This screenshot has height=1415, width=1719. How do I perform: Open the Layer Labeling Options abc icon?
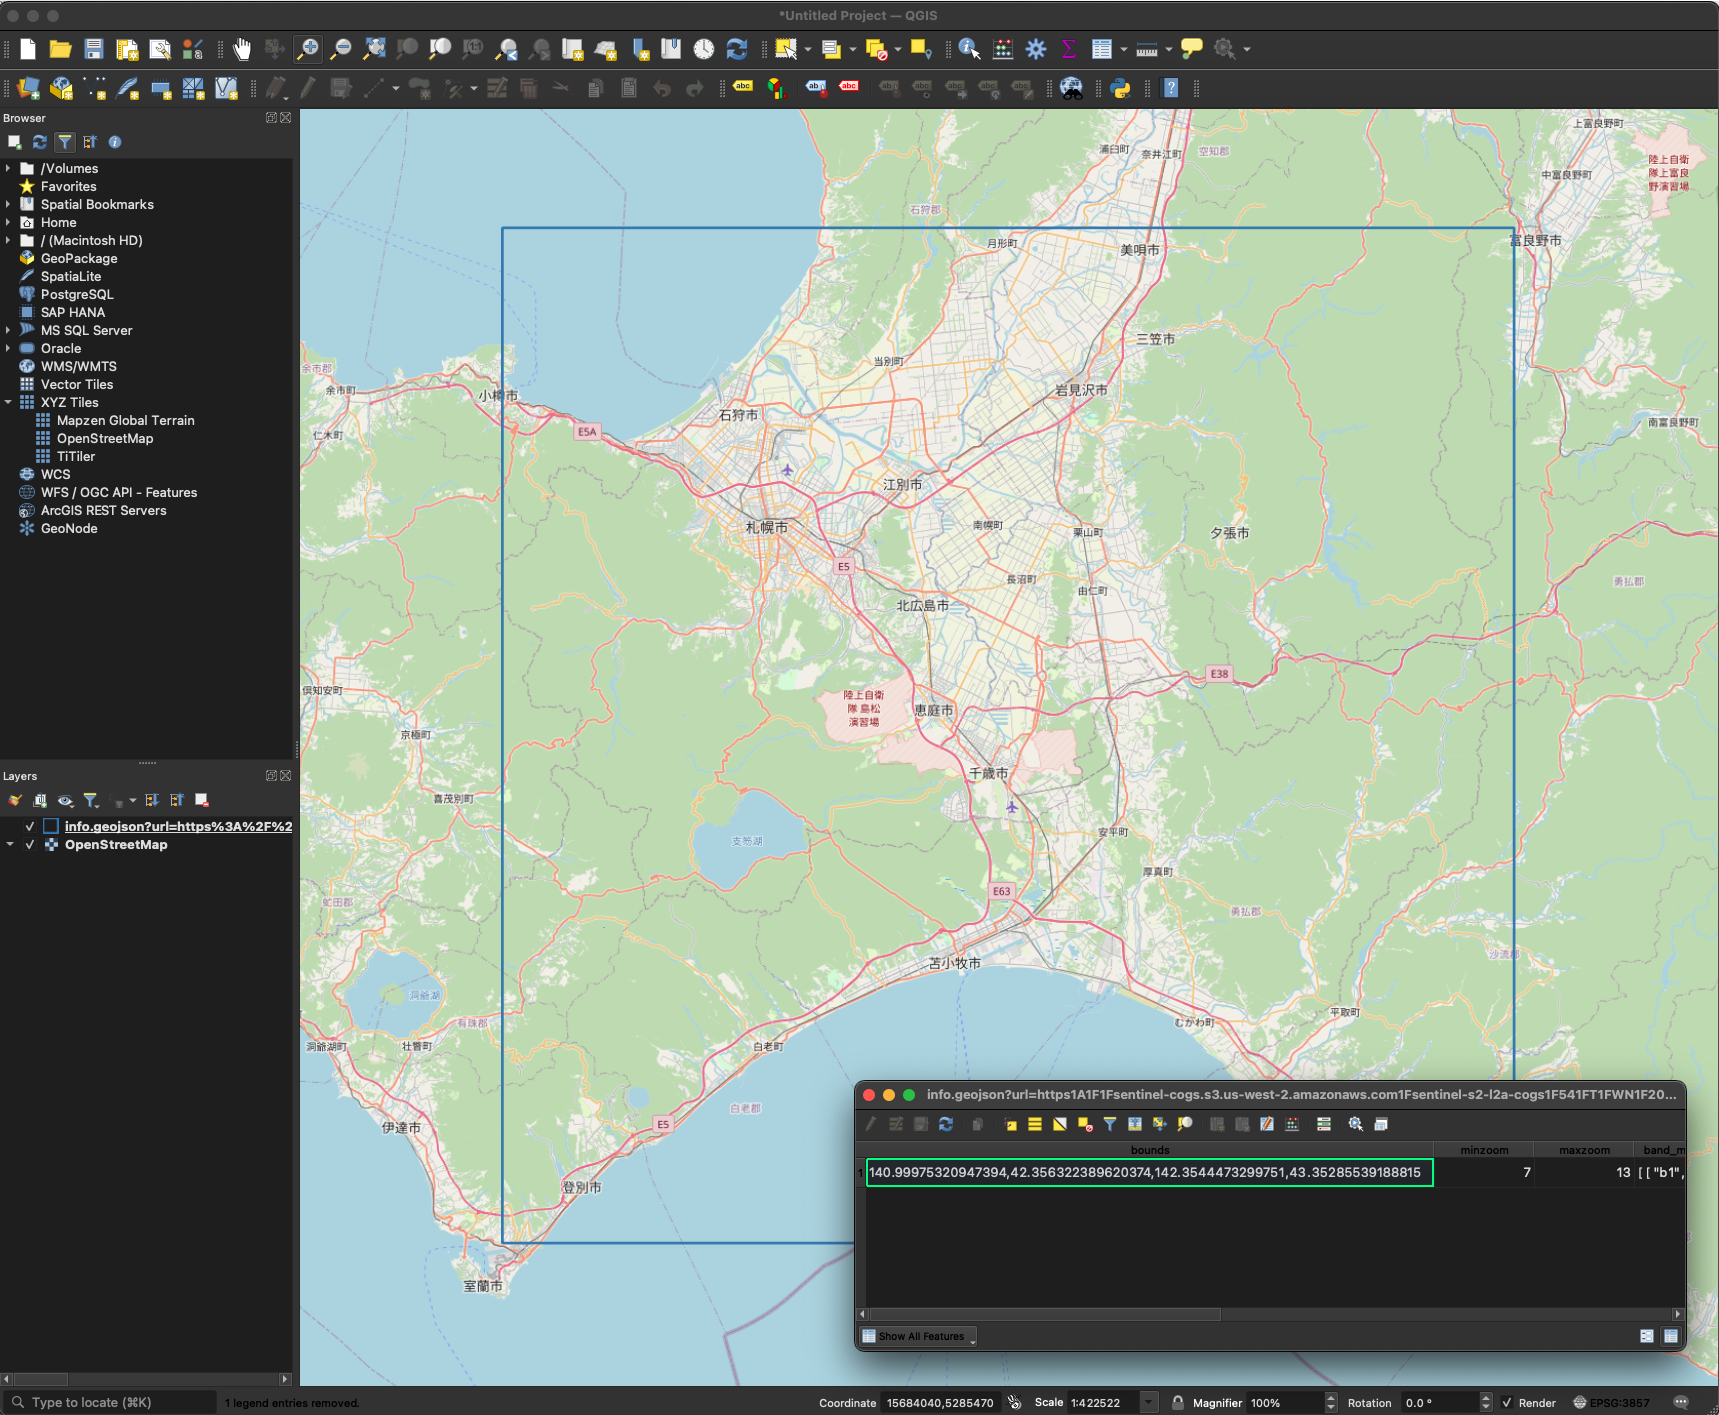pyautogui.click(x=743, y=88)
